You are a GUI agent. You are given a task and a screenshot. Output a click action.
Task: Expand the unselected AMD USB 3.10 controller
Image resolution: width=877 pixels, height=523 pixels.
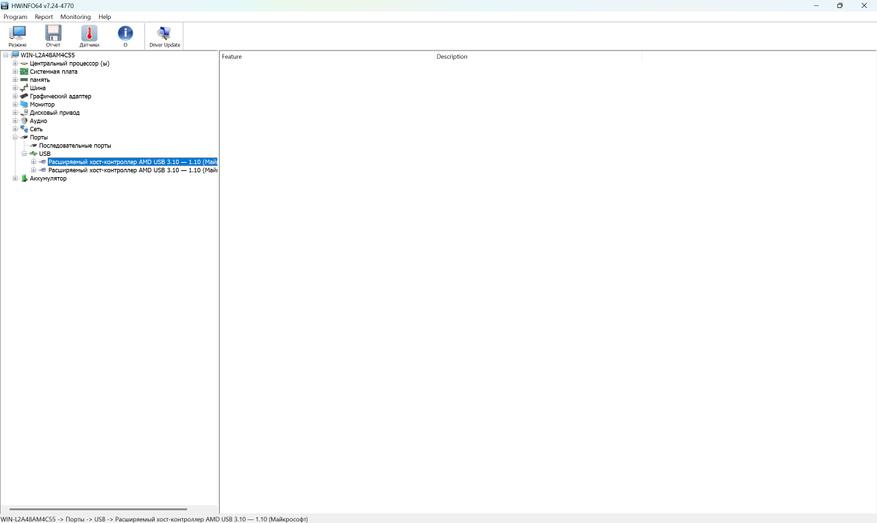point(34,170)
